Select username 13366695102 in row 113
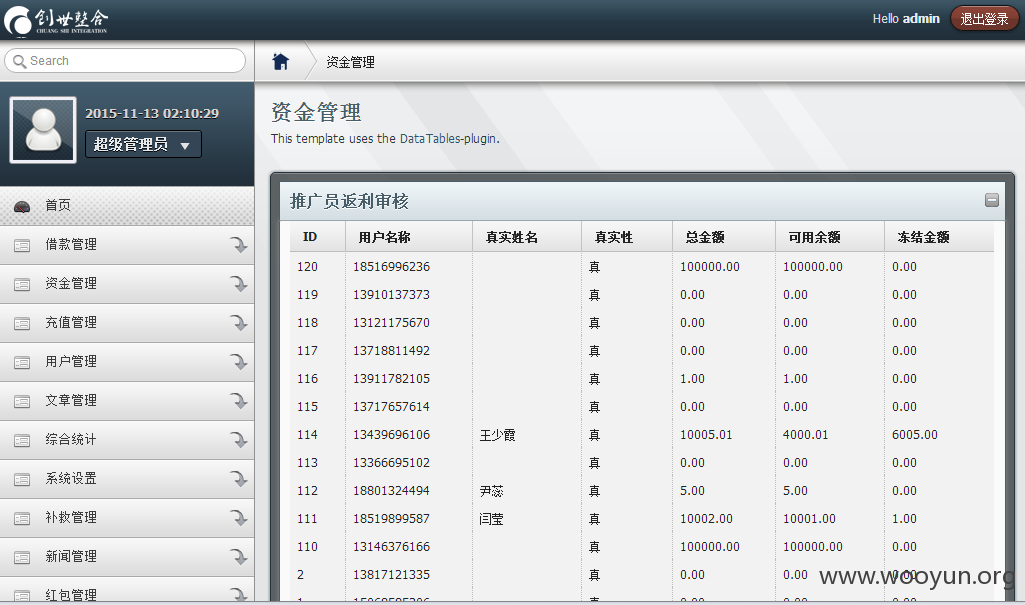Image resolution: width=1025 pixels, height=605 pixels. click(392, 463)
